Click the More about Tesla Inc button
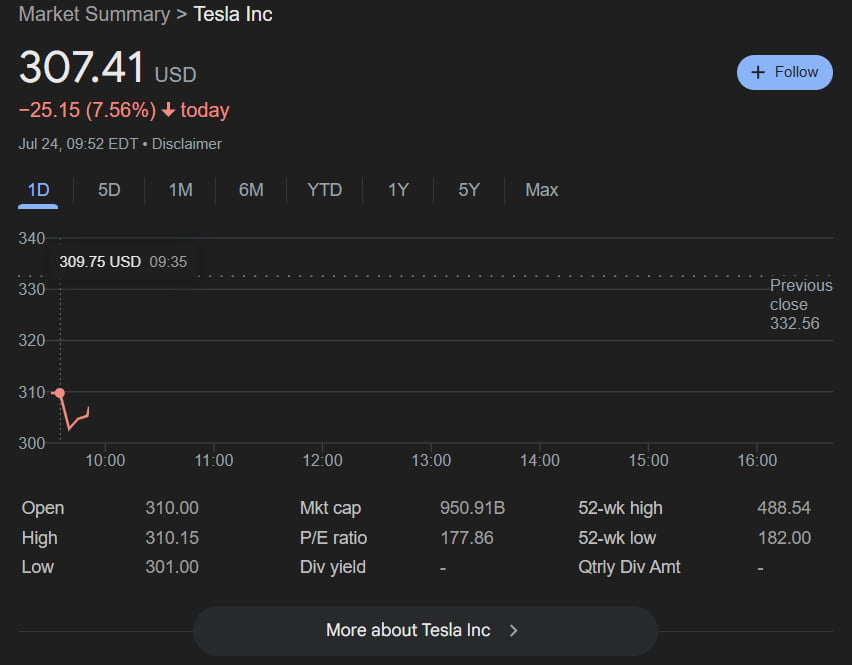This screenshot has height=665, width=852. (425, 631)
